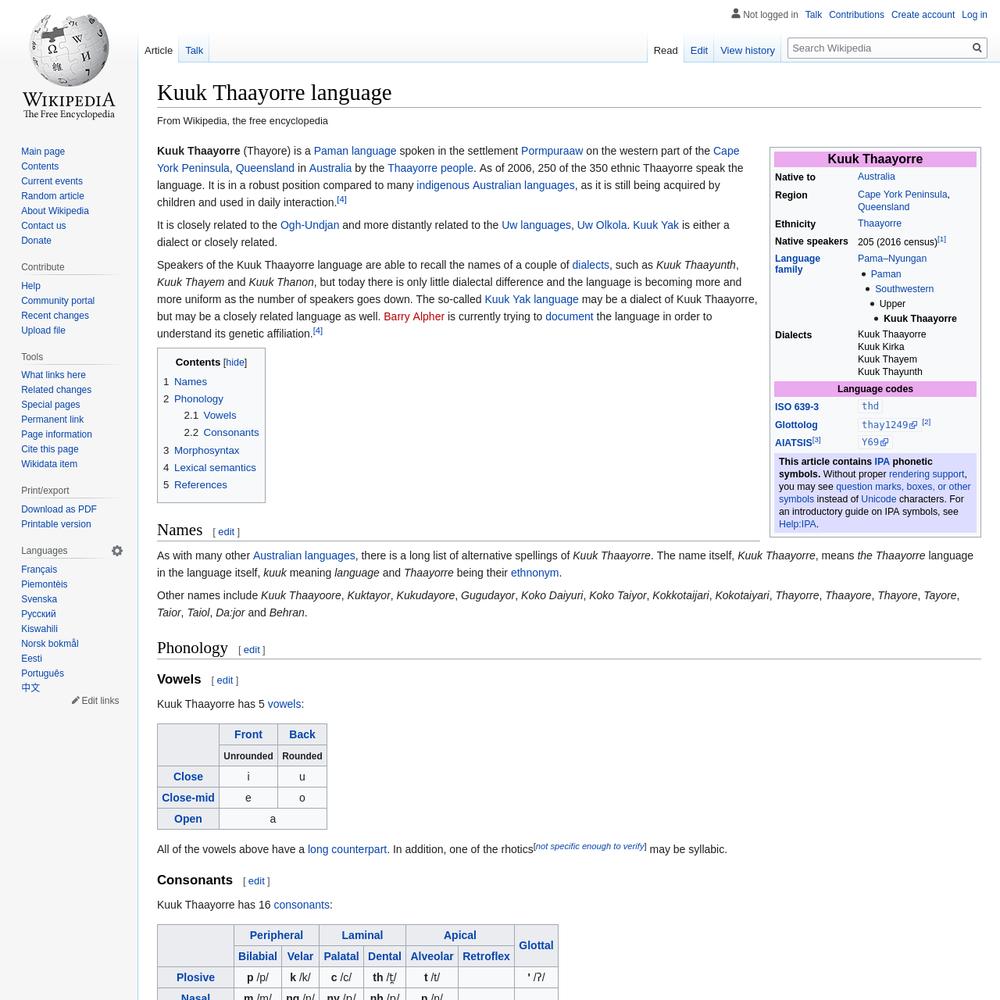Viewport: 1000px width, 1000px height.
Task: Edit the Vowels section
Action: tap(225, 680)
